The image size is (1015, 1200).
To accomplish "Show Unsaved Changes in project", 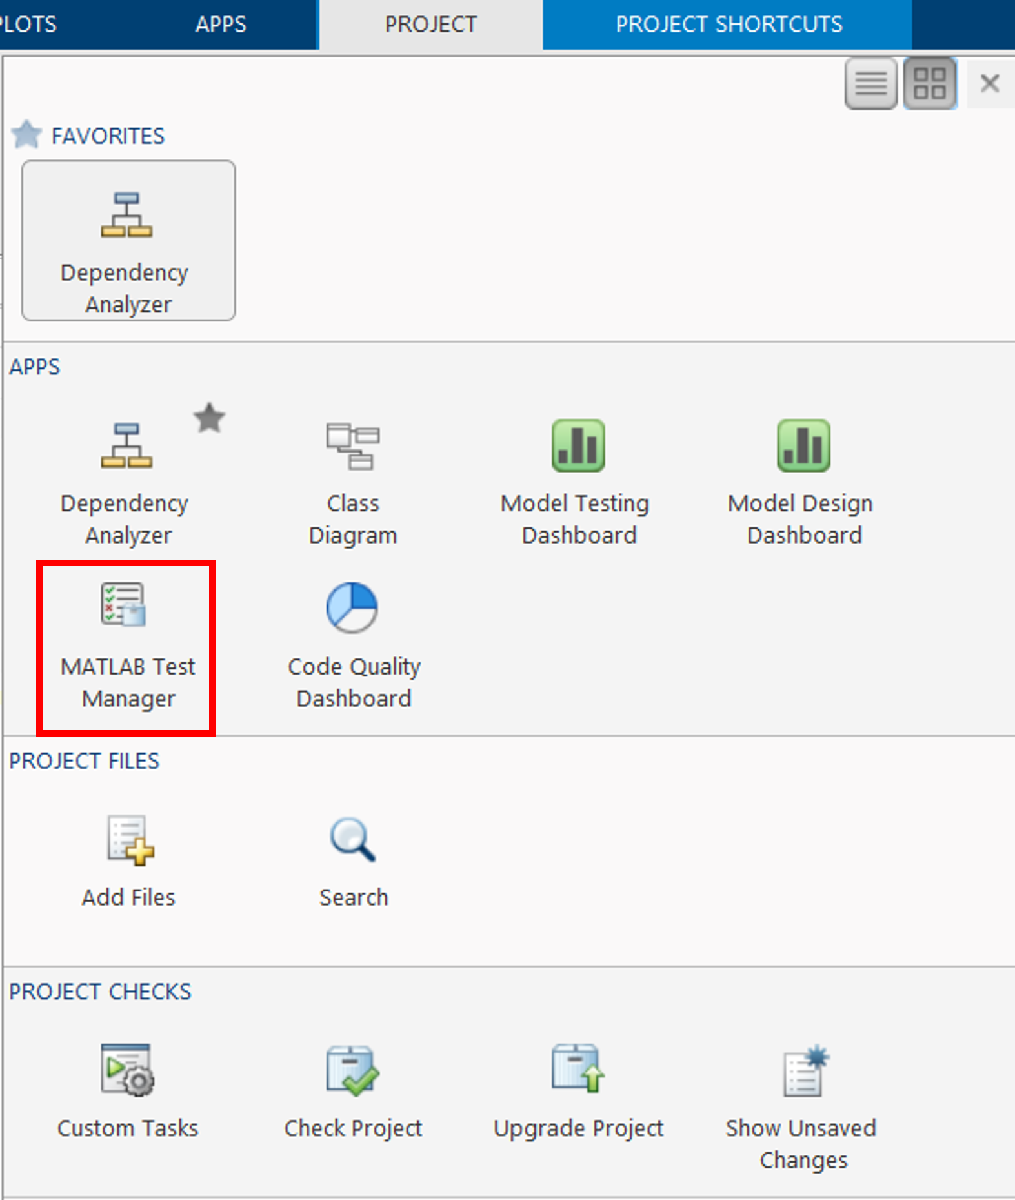I will [x=802, y=1100].
